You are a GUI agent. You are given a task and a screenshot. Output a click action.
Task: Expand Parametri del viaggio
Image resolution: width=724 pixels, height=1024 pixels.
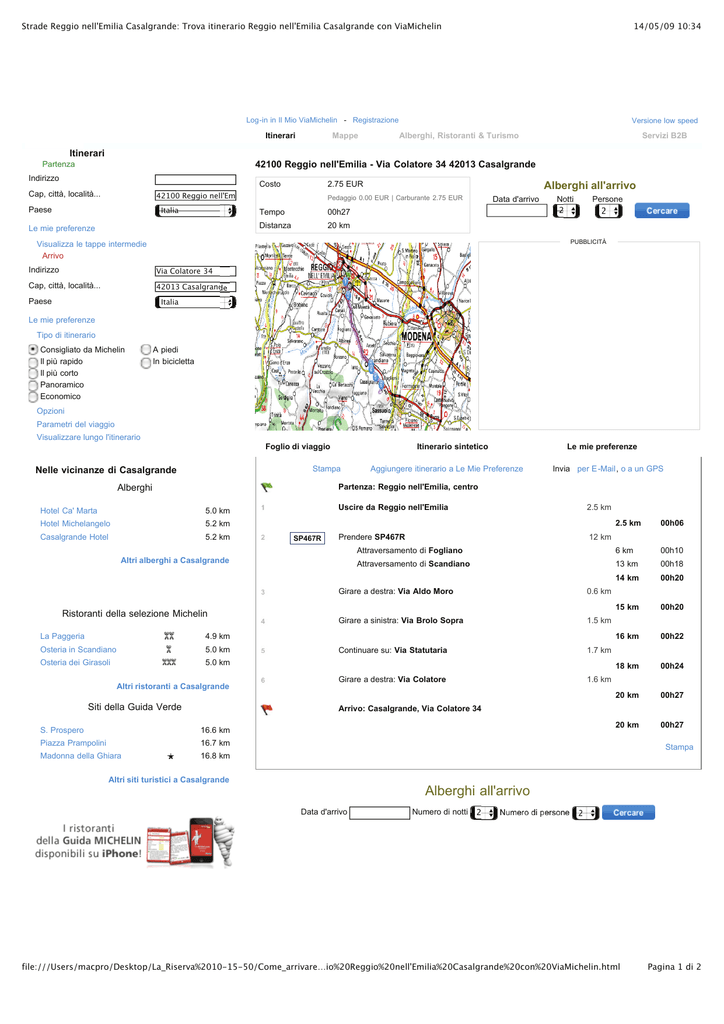[x=76, y=424]
